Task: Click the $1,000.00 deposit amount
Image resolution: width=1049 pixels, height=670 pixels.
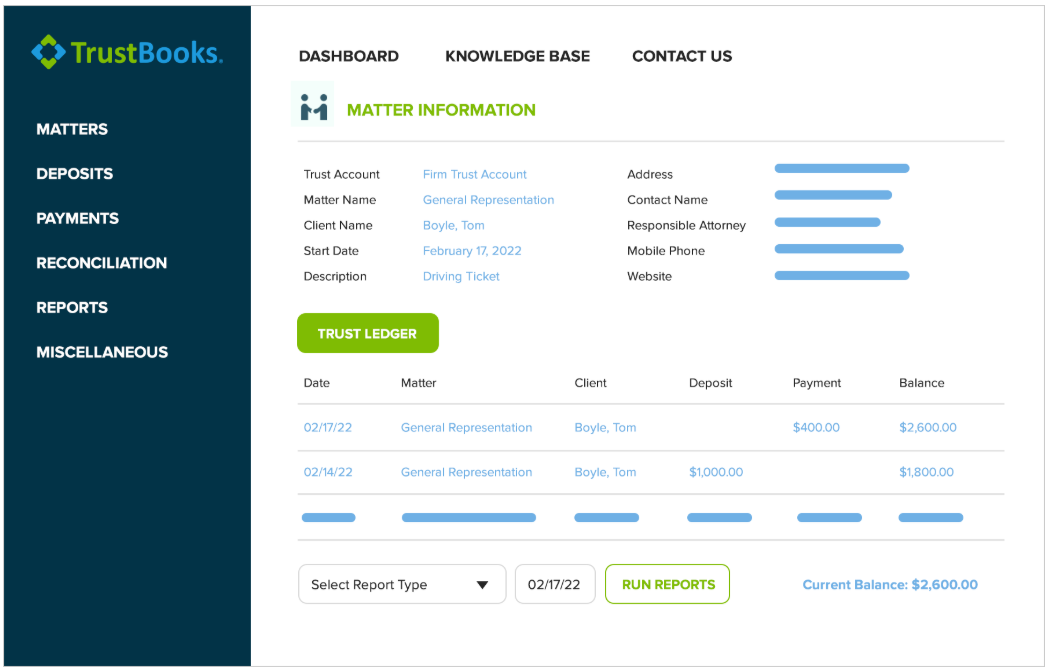Action: click(716, 472)
